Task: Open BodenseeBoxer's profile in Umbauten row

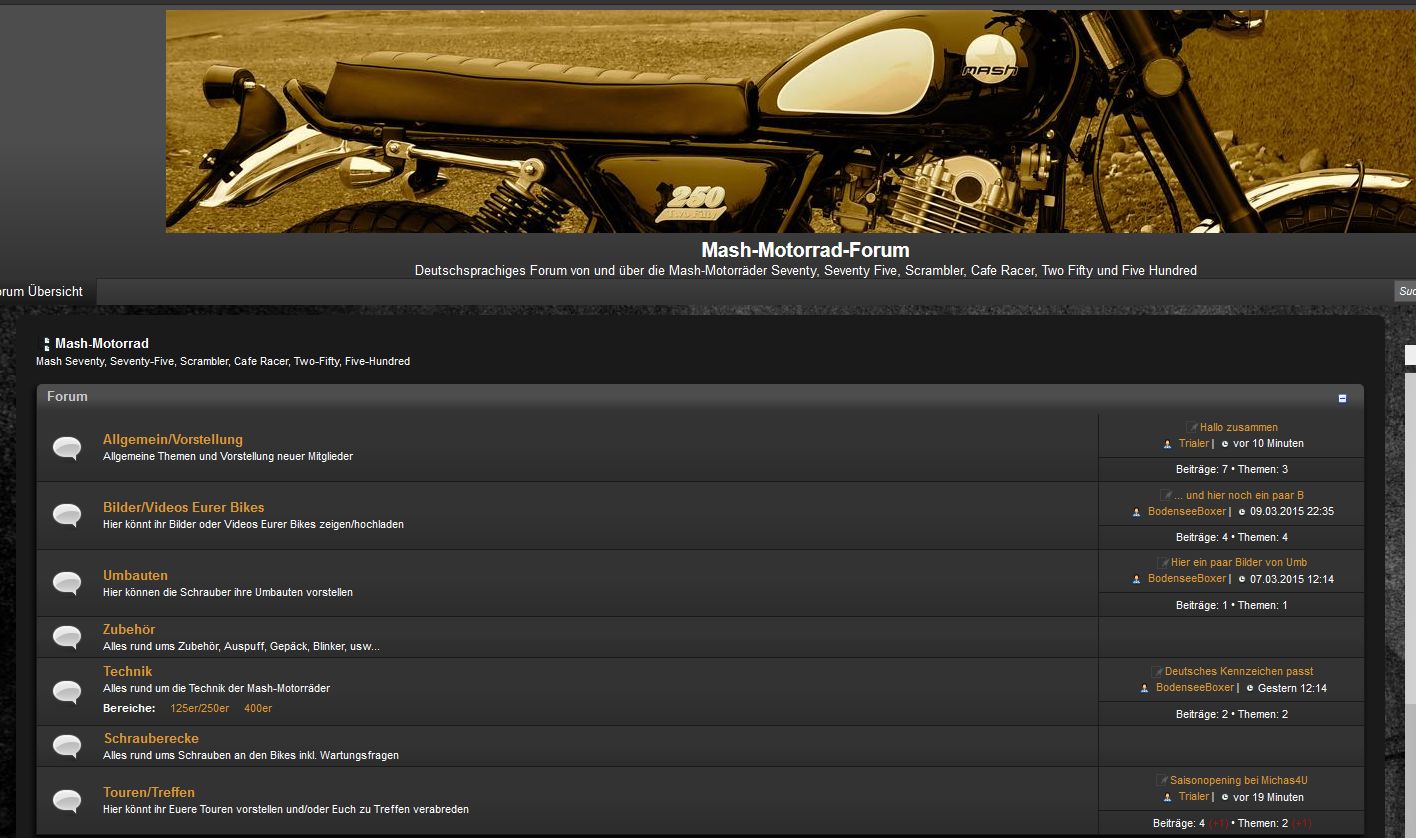Action: [1187, 578]
